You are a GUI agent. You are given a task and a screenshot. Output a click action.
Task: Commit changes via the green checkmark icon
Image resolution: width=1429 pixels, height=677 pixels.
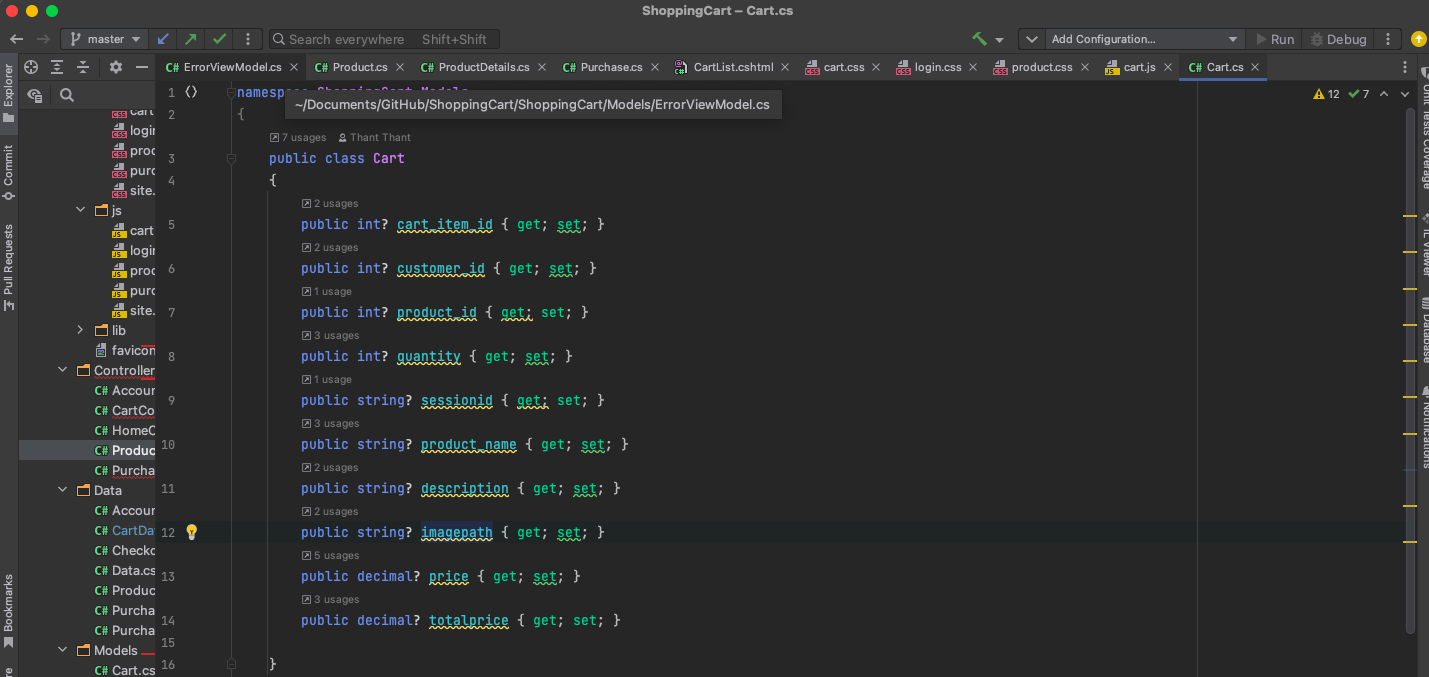tap(219, 38)
